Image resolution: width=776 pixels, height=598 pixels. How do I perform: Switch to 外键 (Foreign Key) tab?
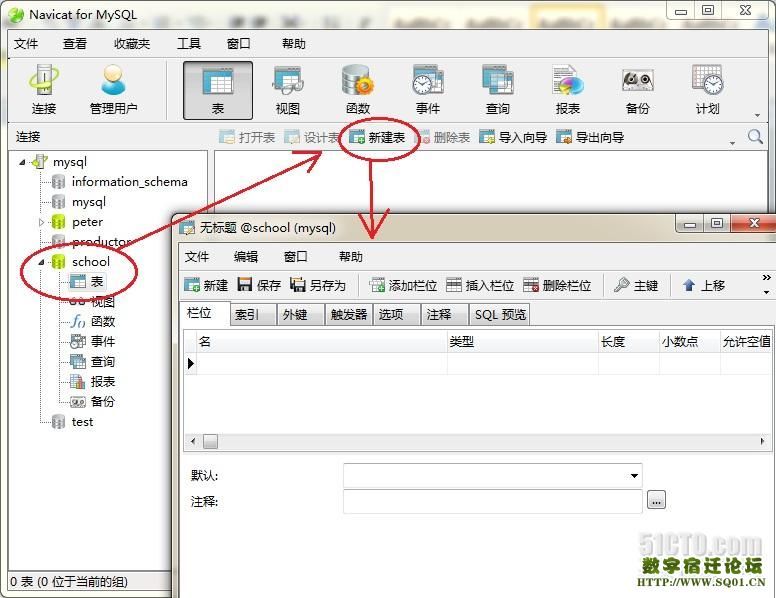(x=300, y=314)
